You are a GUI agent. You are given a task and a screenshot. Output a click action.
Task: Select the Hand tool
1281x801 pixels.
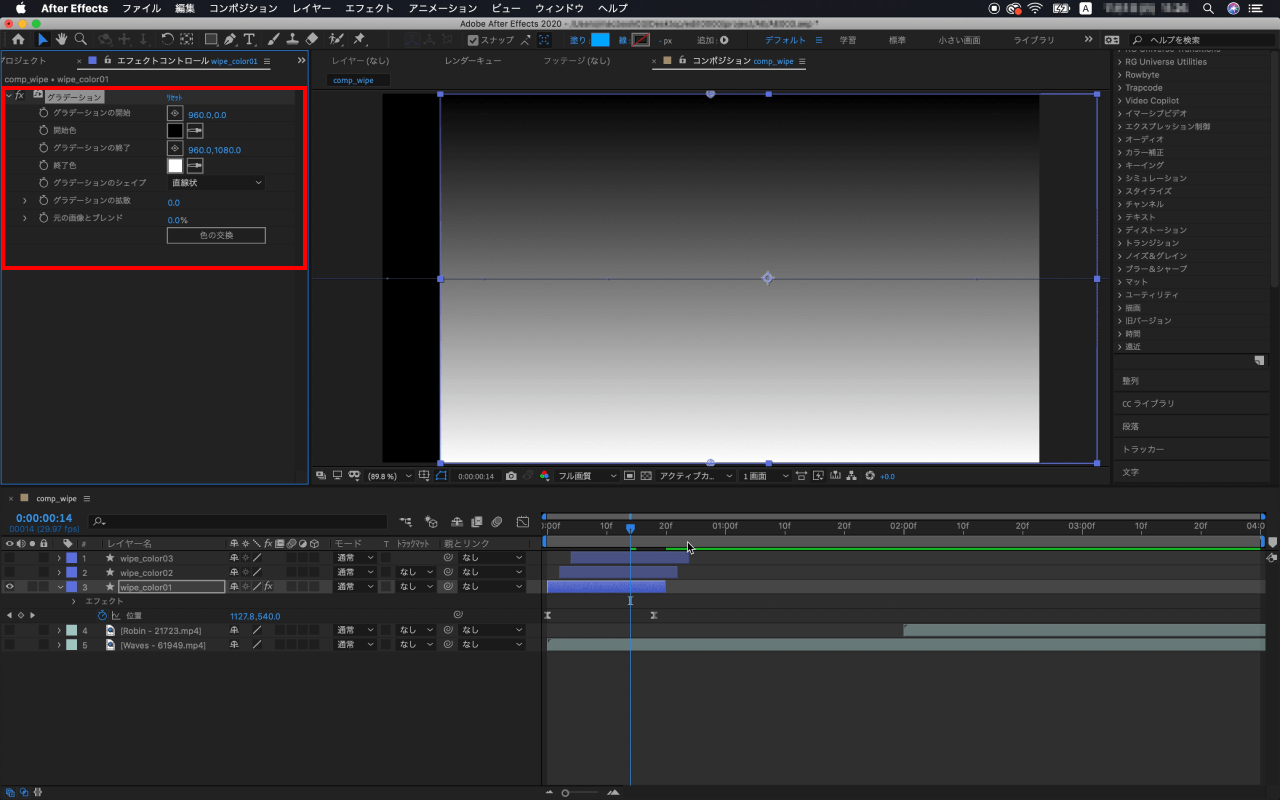(61, 40)
